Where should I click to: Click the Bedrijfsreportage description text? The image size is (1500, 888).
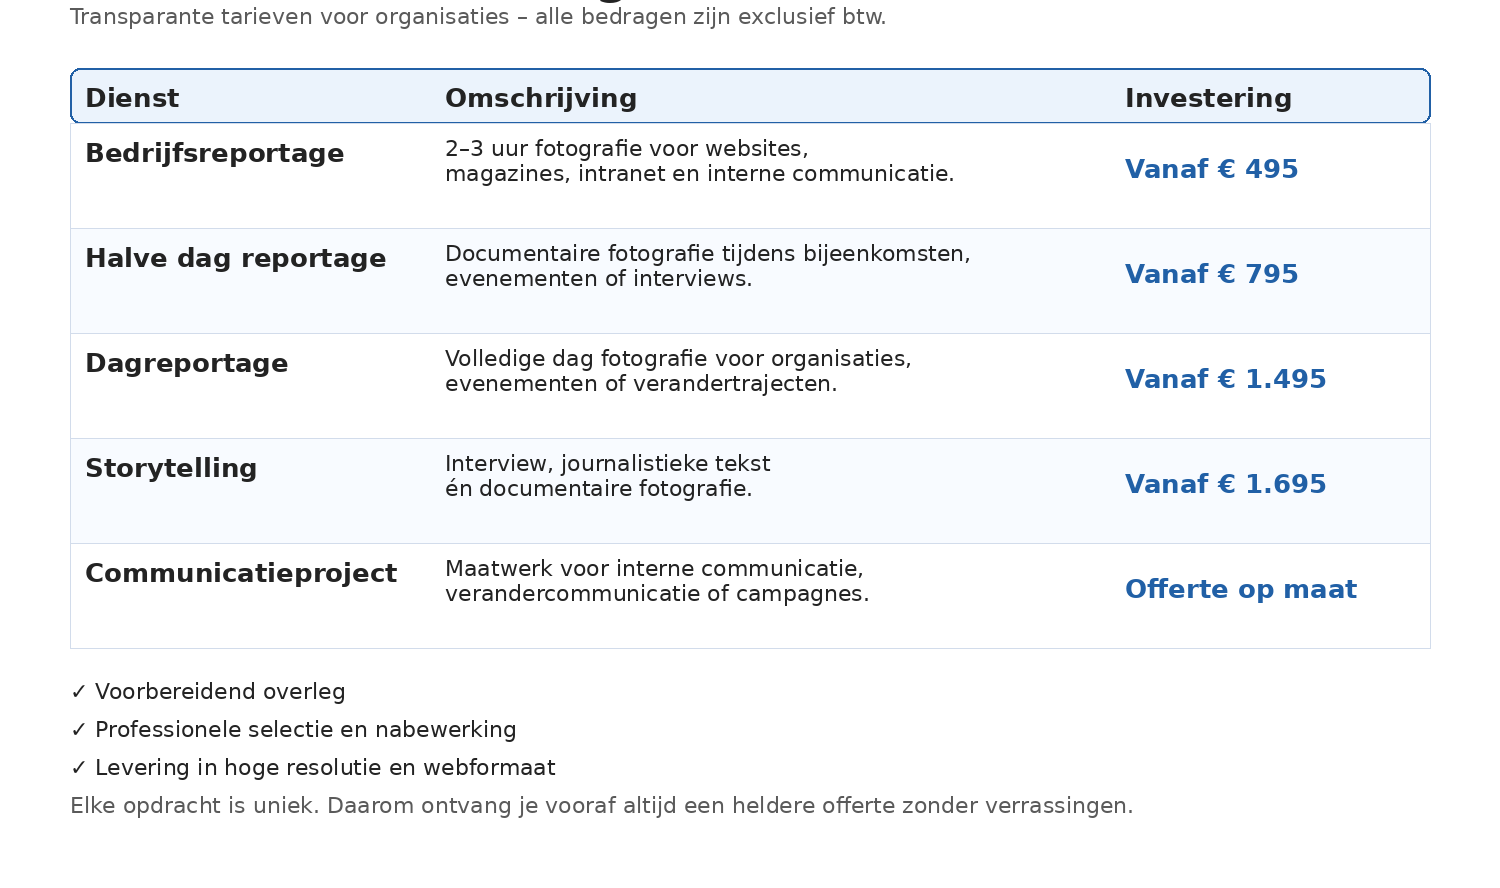click(x=699, y=161)
